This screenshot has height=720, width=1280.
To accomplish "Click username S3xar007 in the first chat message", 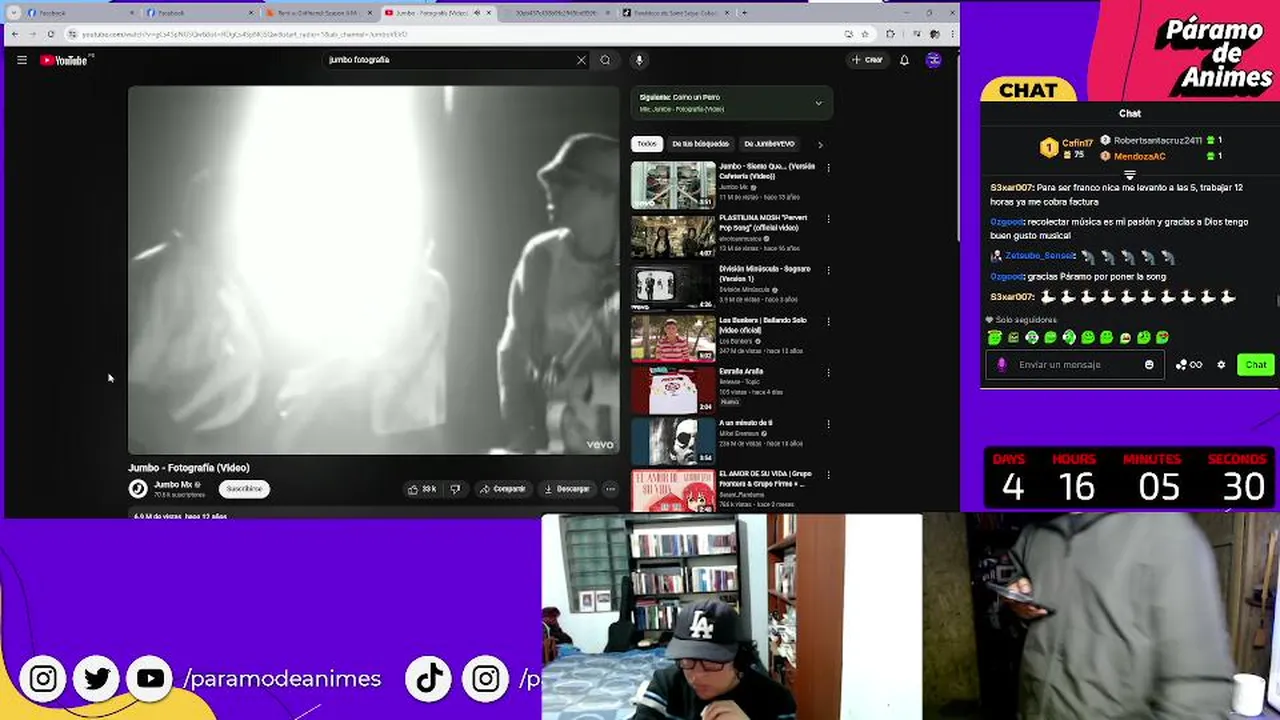I will [x=1011, y=188].
